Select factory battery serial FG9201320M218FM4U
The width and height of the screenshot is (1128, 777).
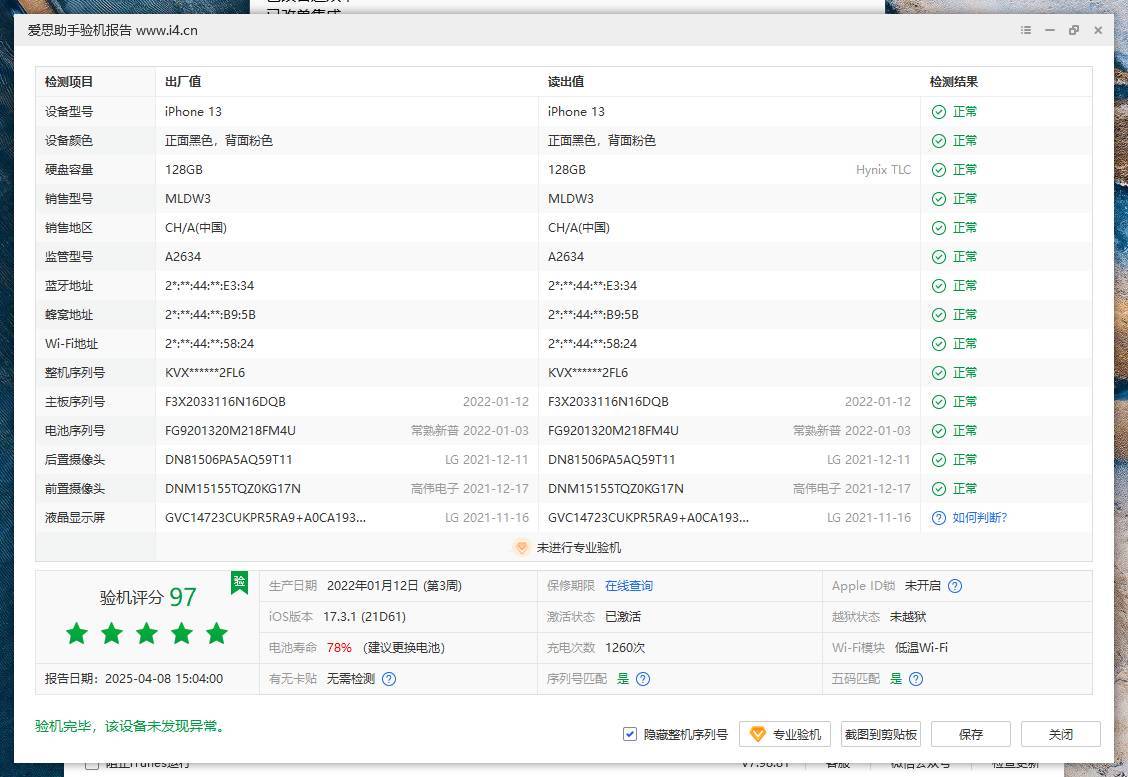(230, 431)
